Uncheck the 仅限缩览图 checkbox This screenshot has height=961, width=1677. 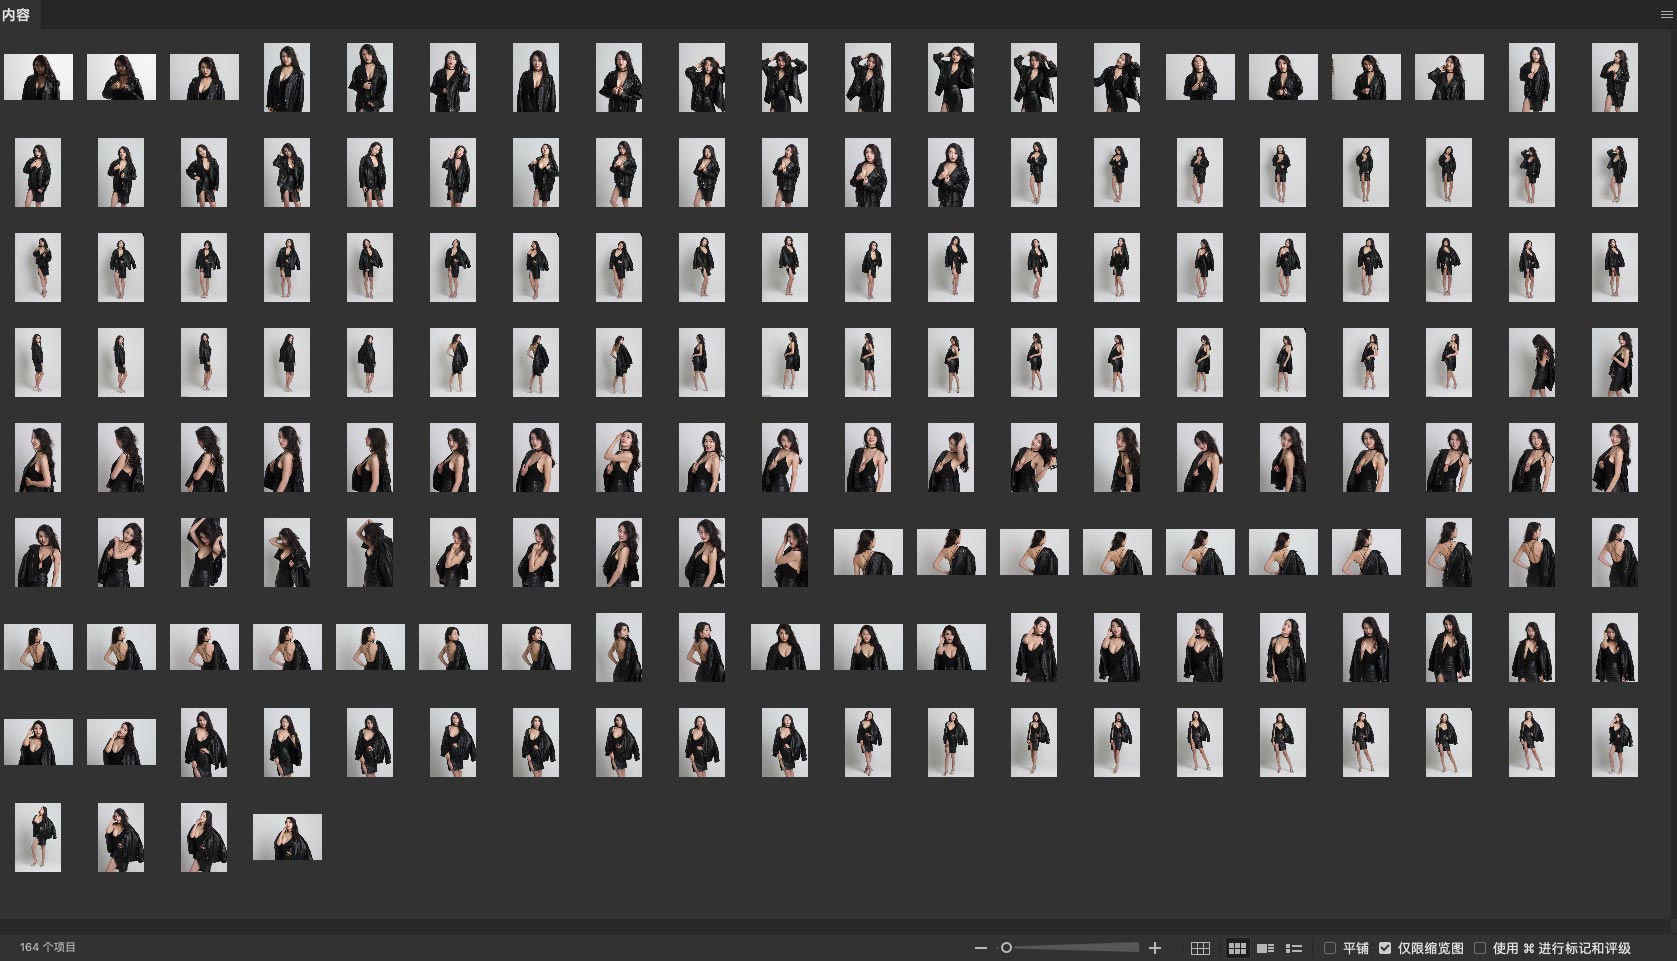1385,948
